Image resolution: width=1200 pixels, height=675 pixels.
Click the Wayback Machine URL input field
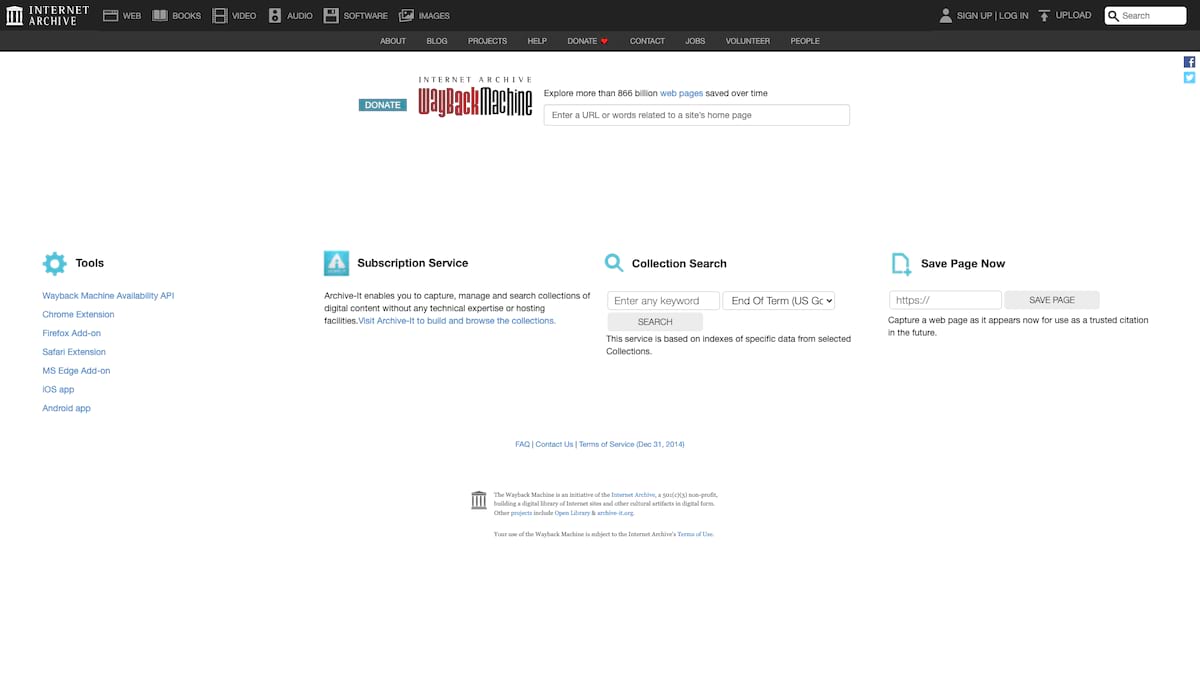coord(696,115)
